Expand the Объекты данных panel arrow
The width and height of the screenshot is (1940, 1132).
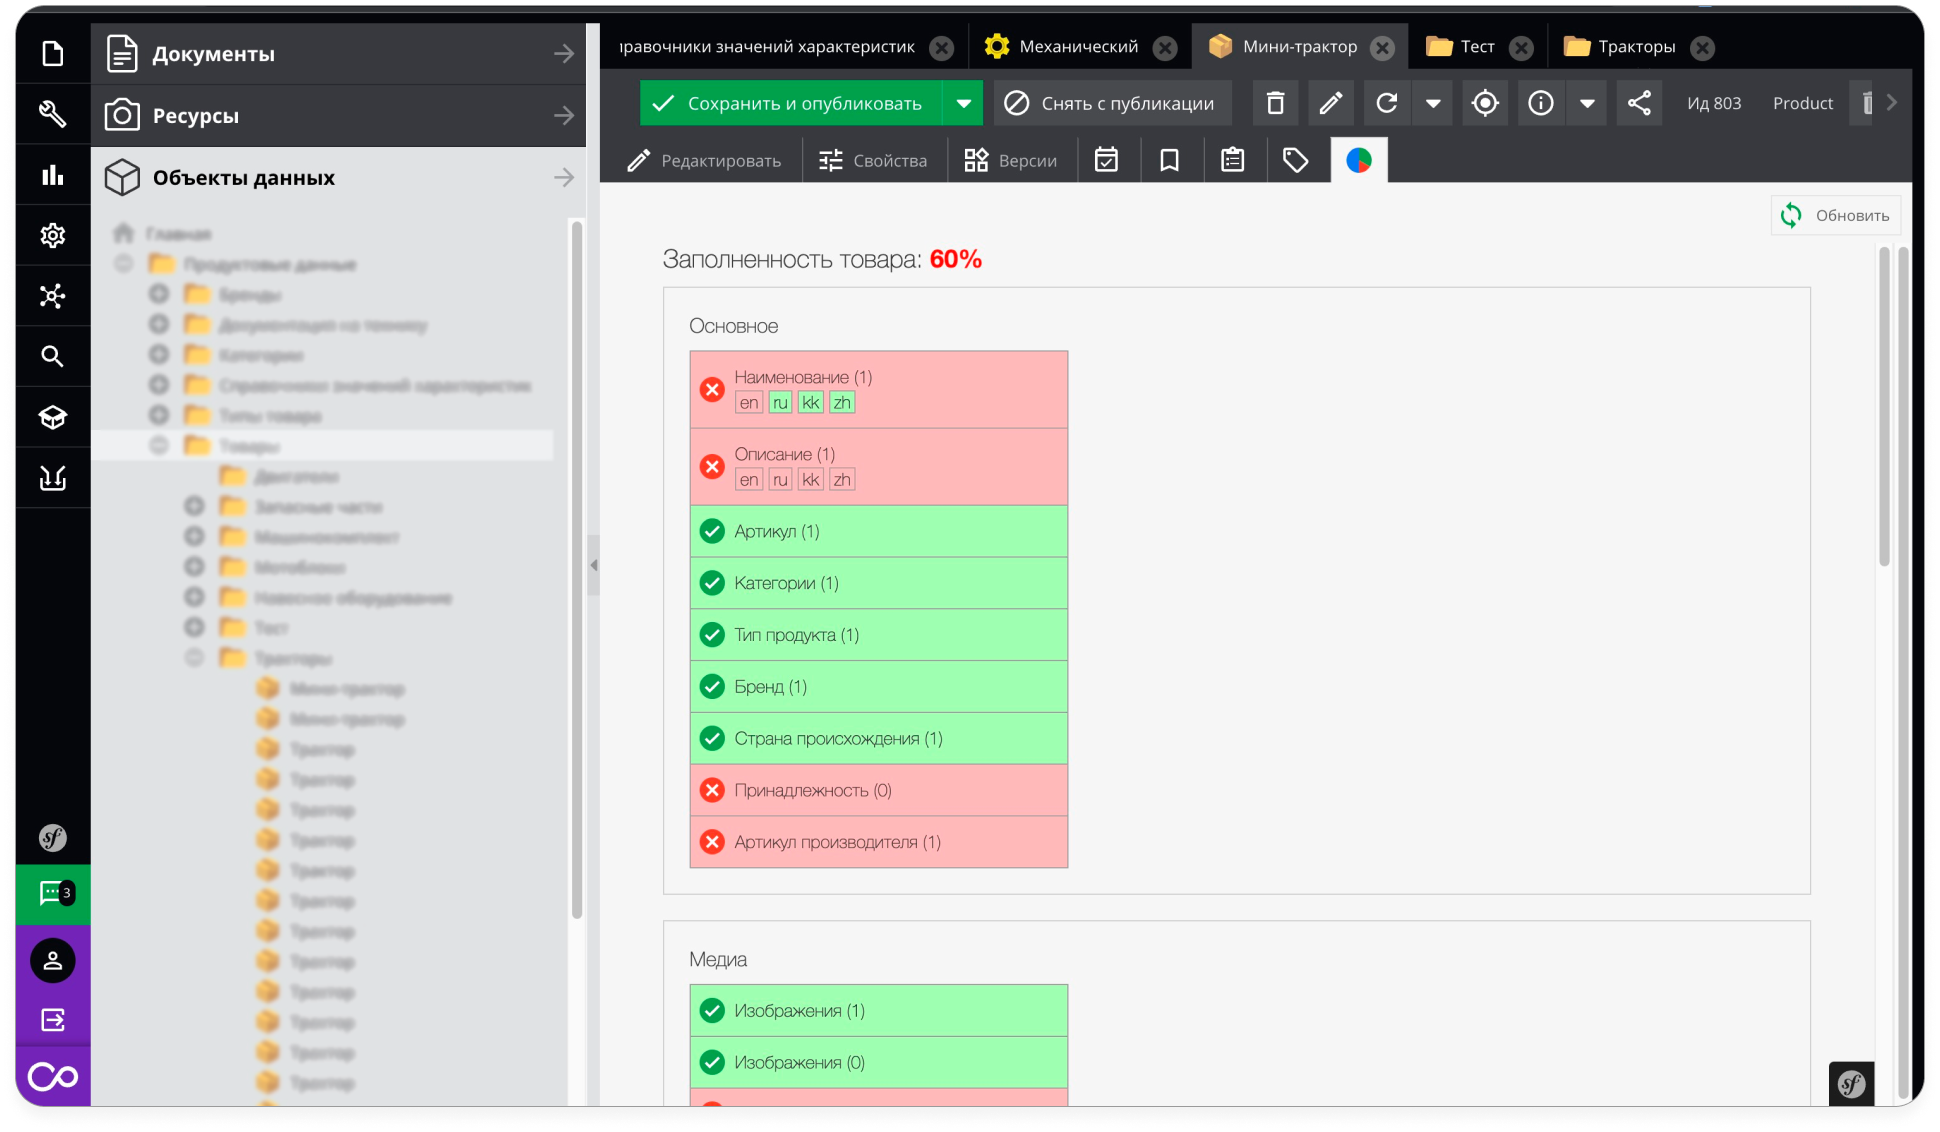[564, 177]
